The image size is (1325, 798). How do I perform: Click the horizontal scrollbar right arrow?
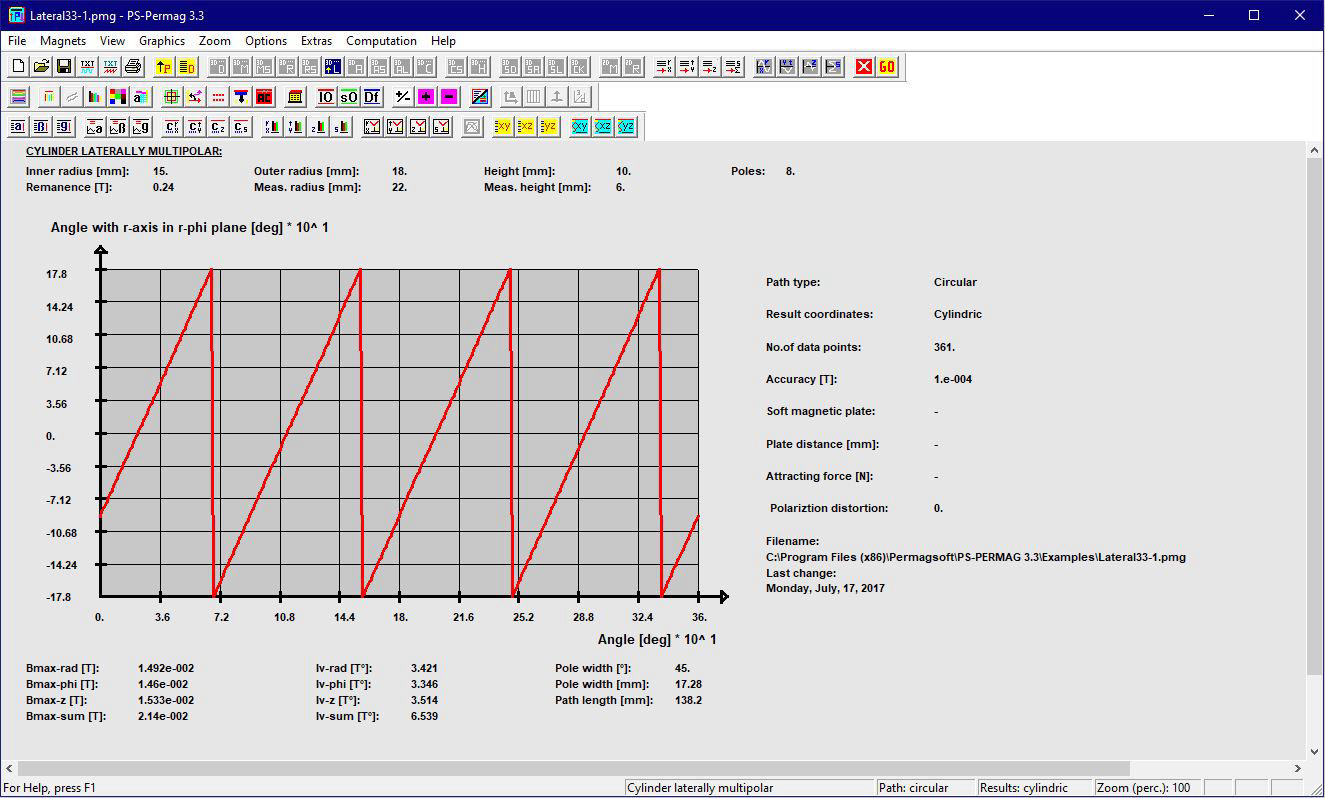point(1299,769)
